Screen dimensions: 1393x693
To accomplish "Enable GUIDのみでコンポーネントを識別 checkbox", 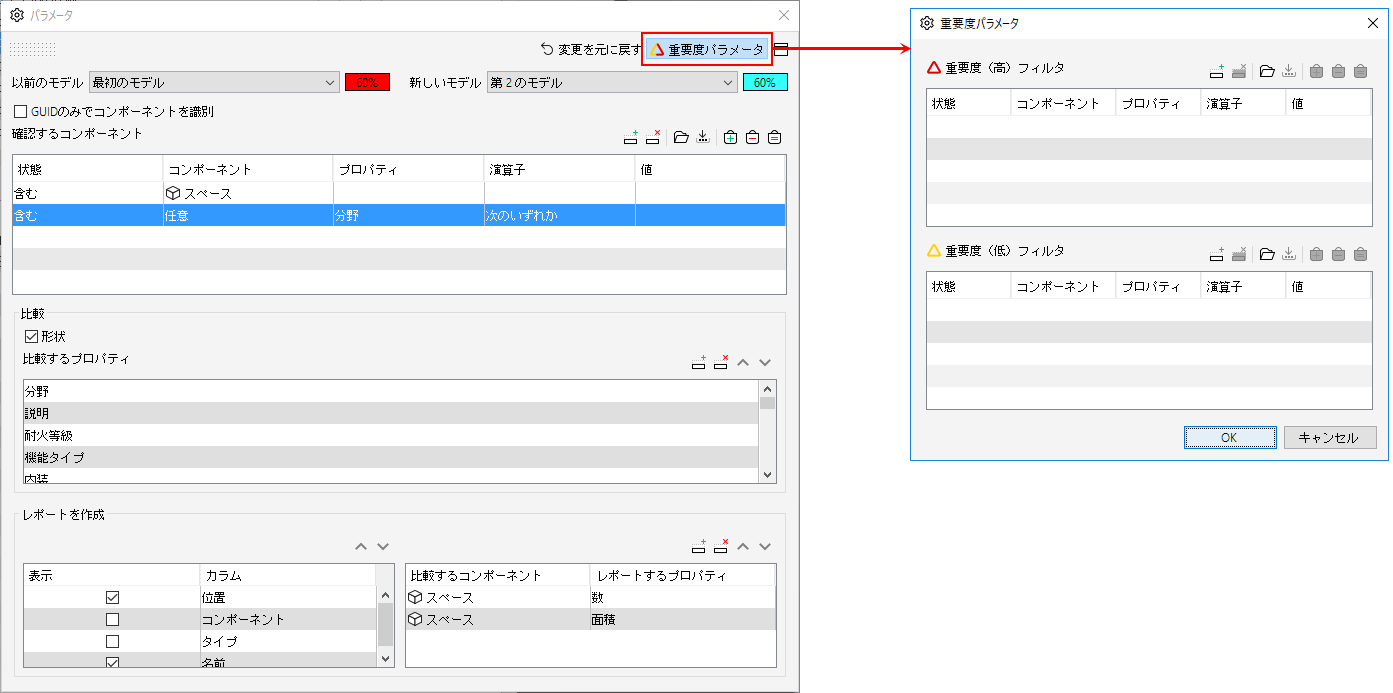I will point(20,111).
